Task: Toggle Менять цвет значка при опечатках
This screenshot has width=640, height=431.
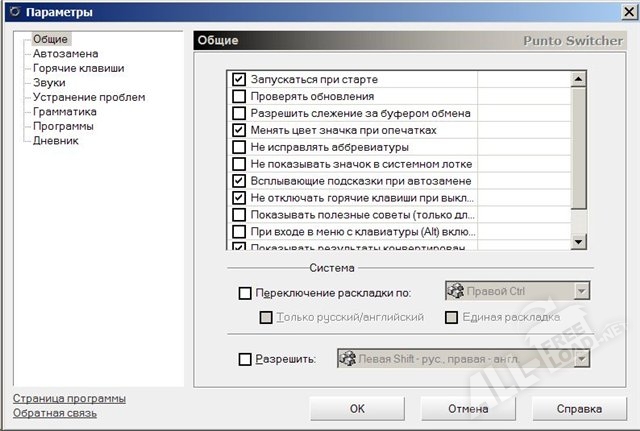Action: pos(239,130)
